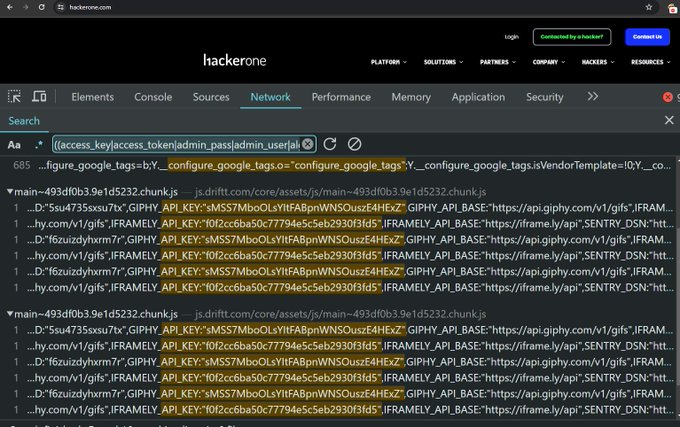Image resolution: width=680 pixels, height=427 pixels.
Task: Open the PARTNERS navigation dropdown
Action: [497, 62]
